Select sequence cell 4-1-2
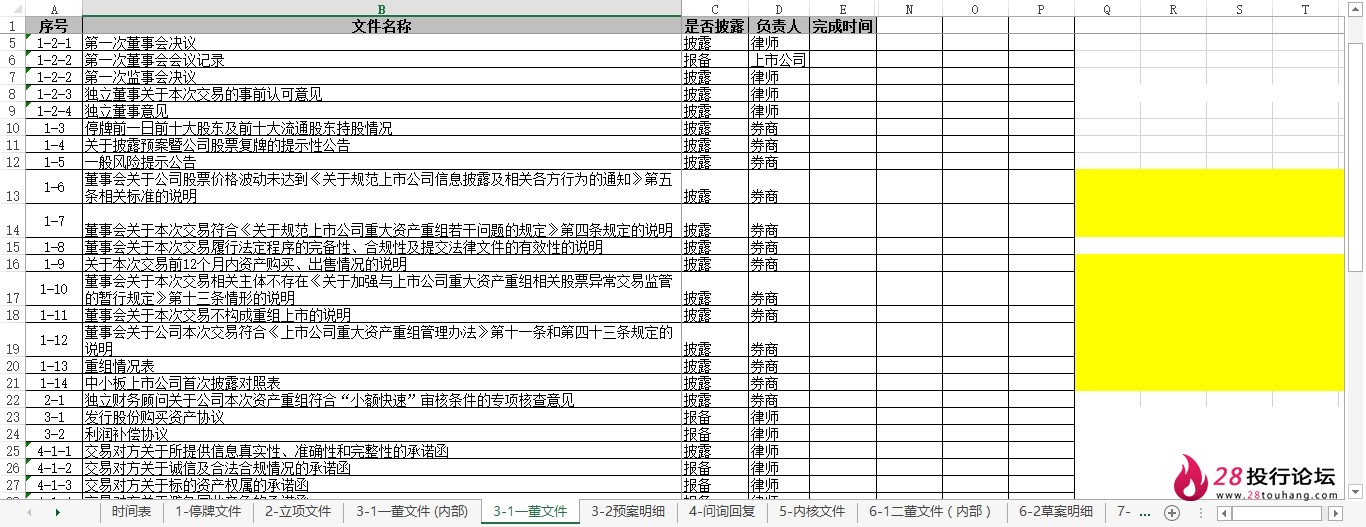 (54, 468)
